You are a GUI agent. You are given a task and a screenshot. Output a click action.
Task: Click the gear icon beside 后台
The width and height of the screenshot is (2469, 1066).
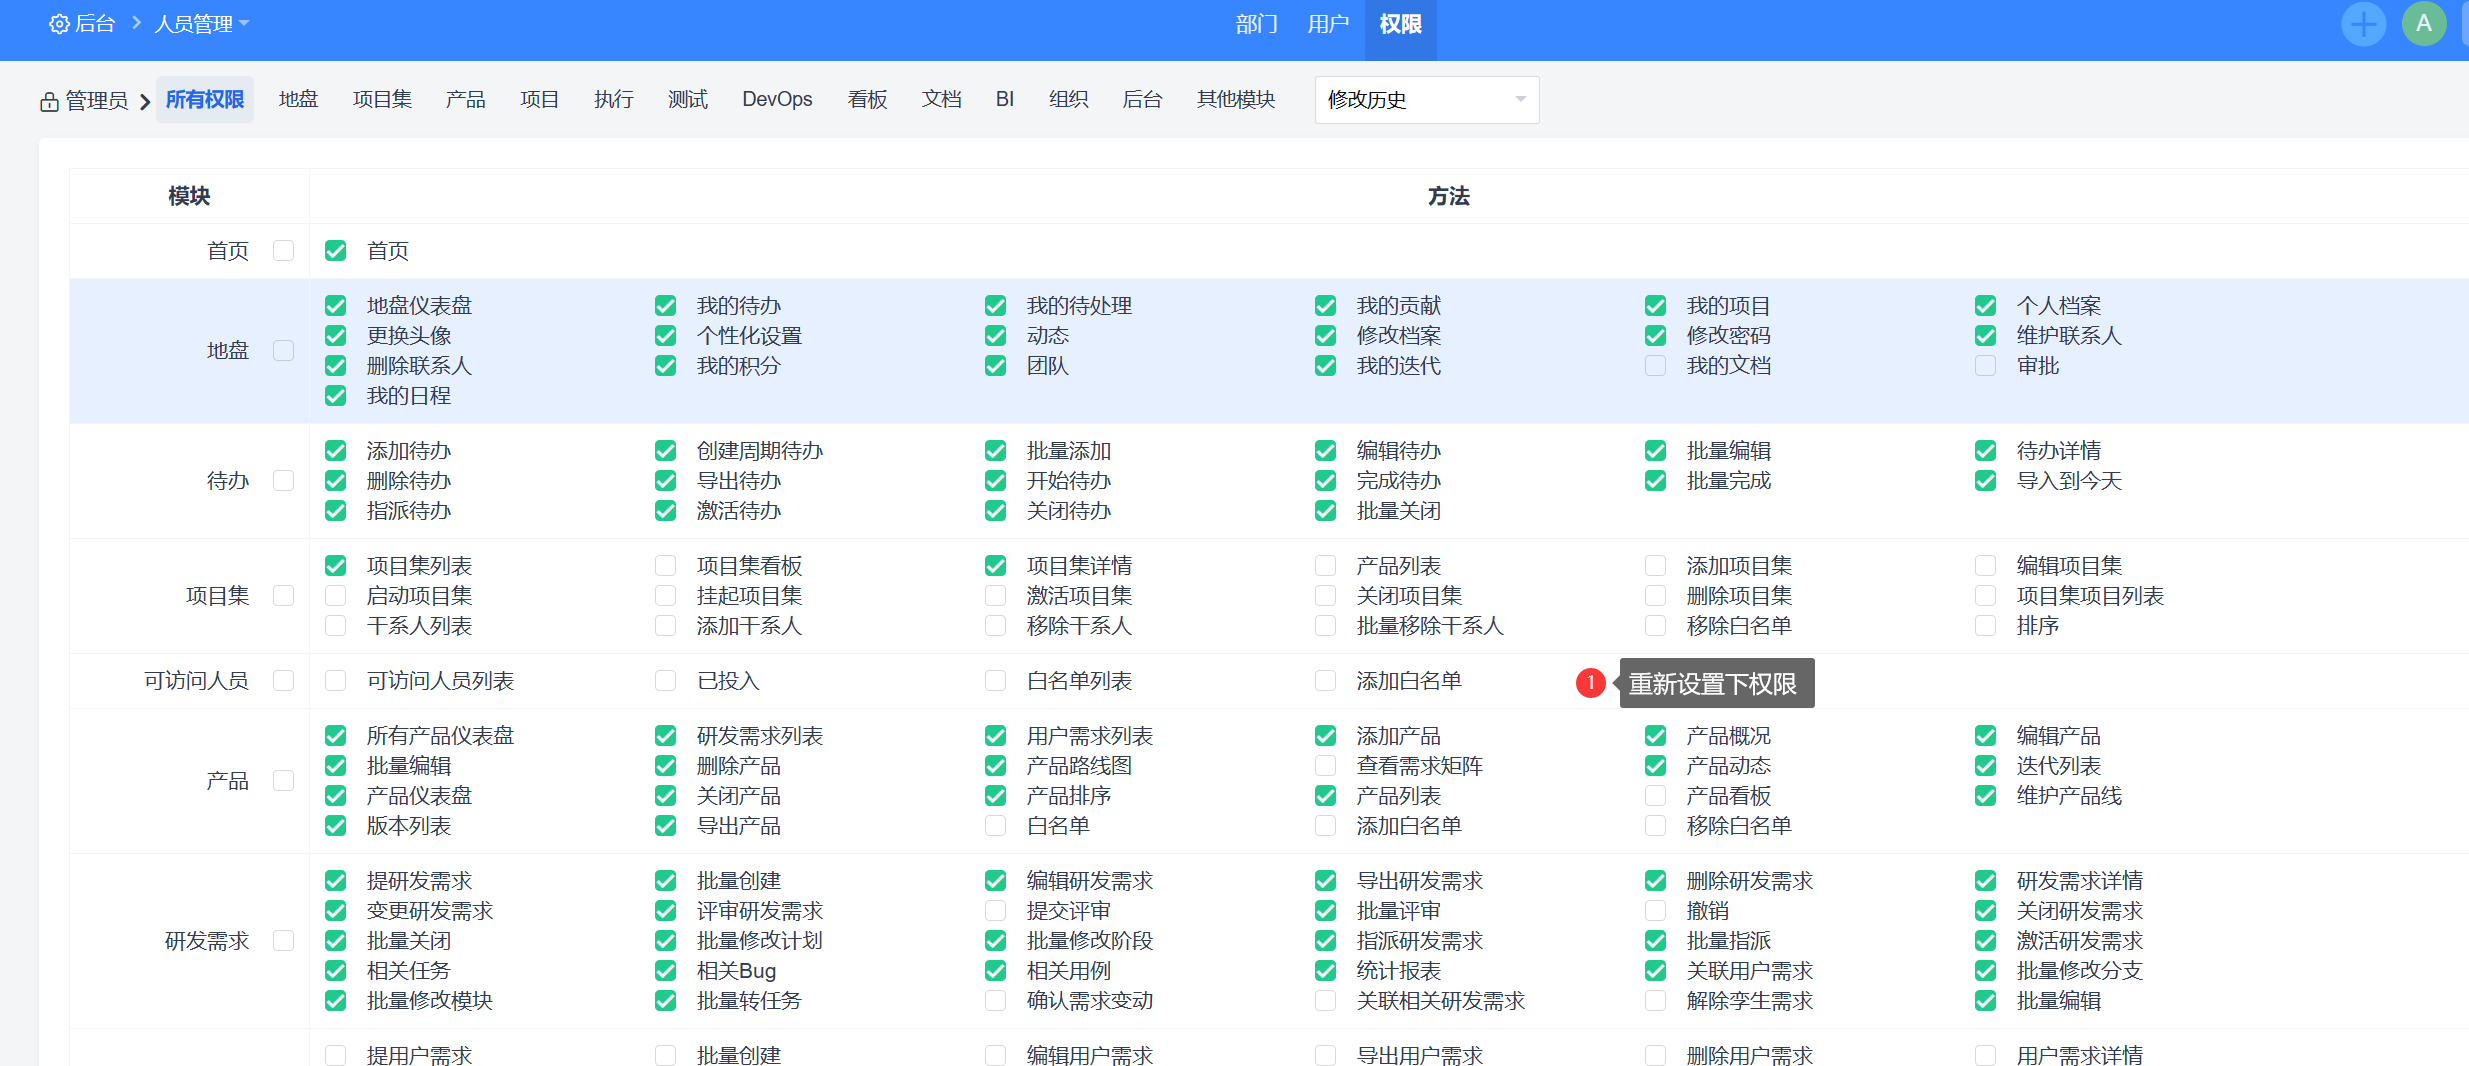click(59, 24)
